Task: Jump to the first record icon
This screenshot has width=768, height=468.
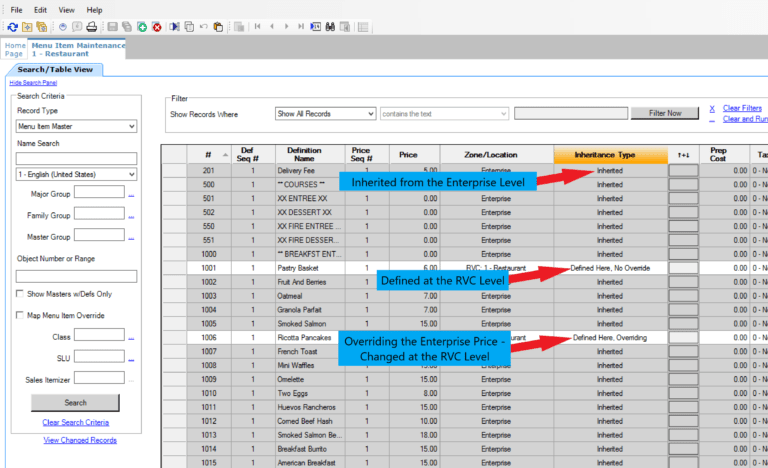Action: (x=257, y=26)
